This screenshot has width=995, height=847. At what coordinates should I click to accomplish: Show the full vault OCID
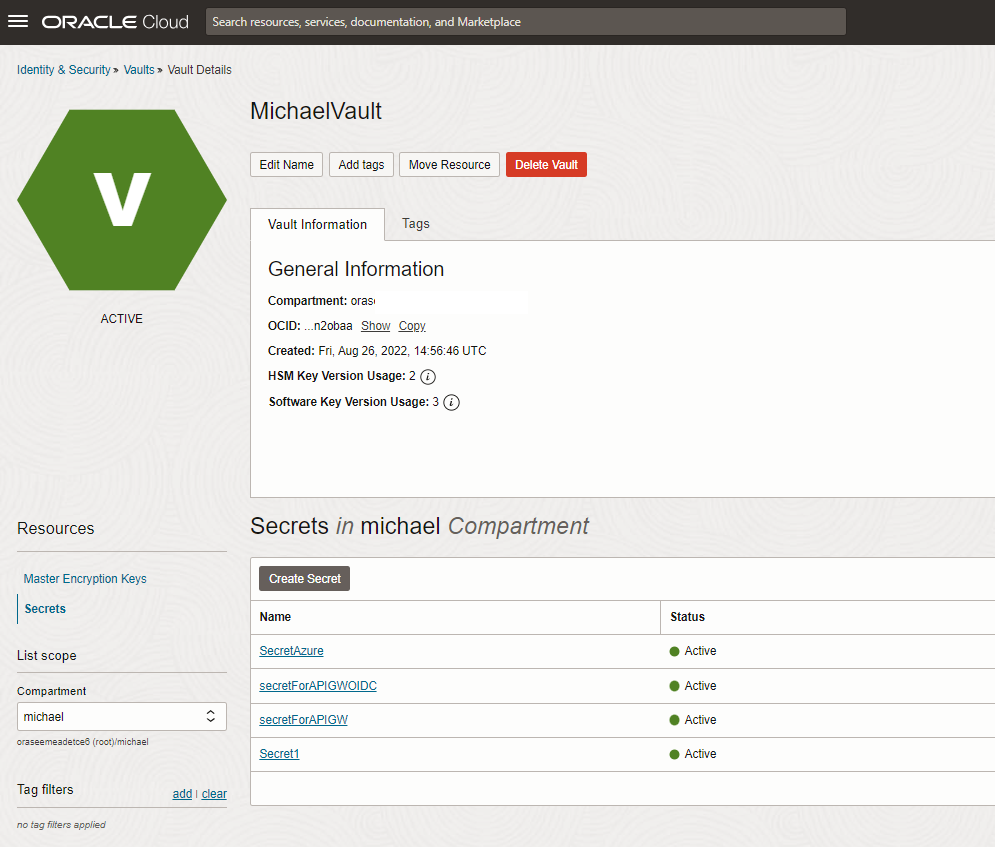pyautogui.click(x=376, y=326)
